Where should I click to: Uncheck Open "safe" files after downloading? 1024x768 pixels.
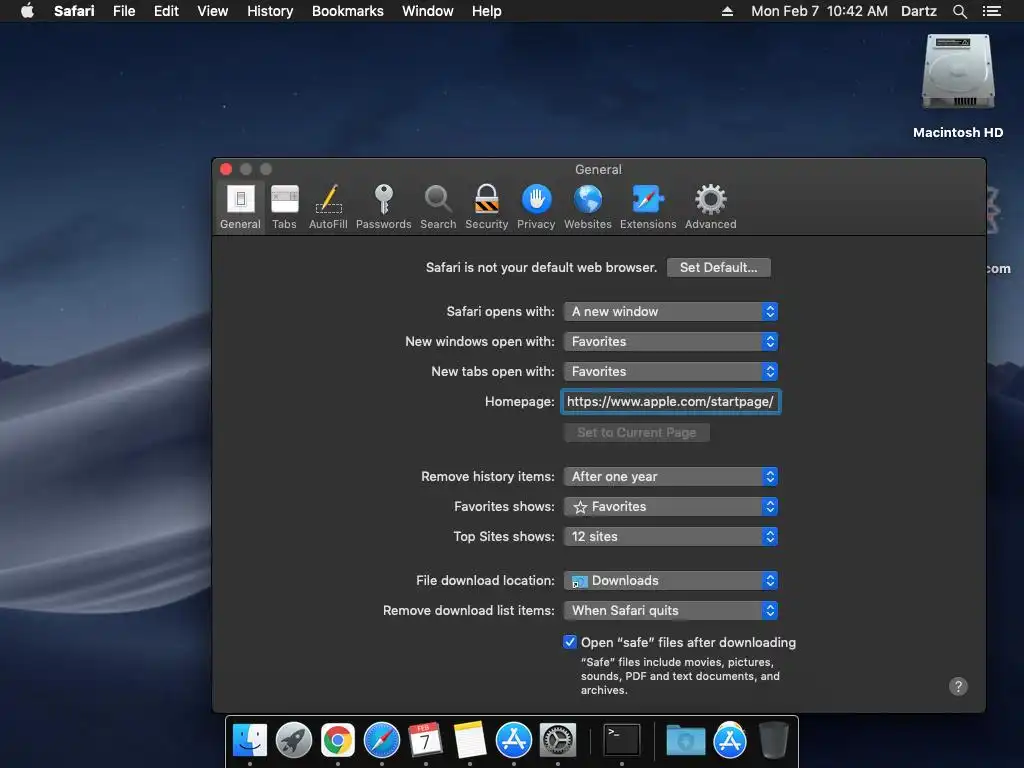pos(570,642)
